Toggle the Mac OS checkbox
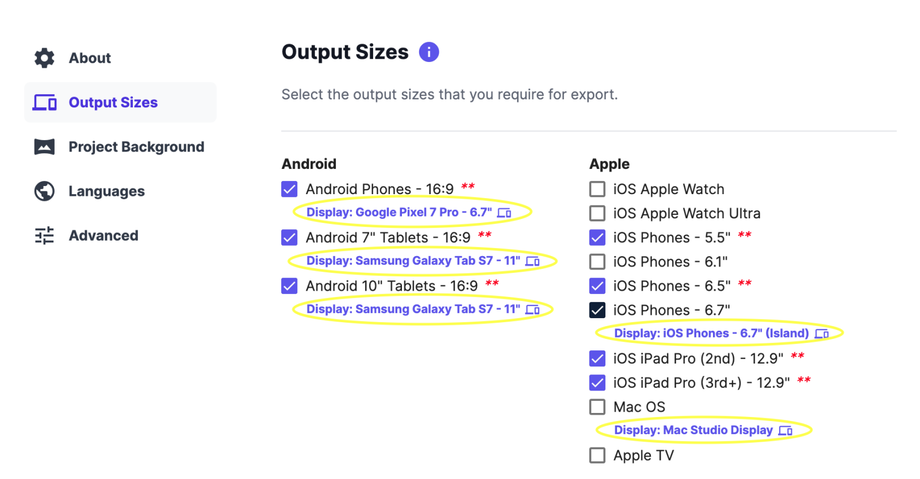This screenshot has width=920, height=479. click(598, 407)
